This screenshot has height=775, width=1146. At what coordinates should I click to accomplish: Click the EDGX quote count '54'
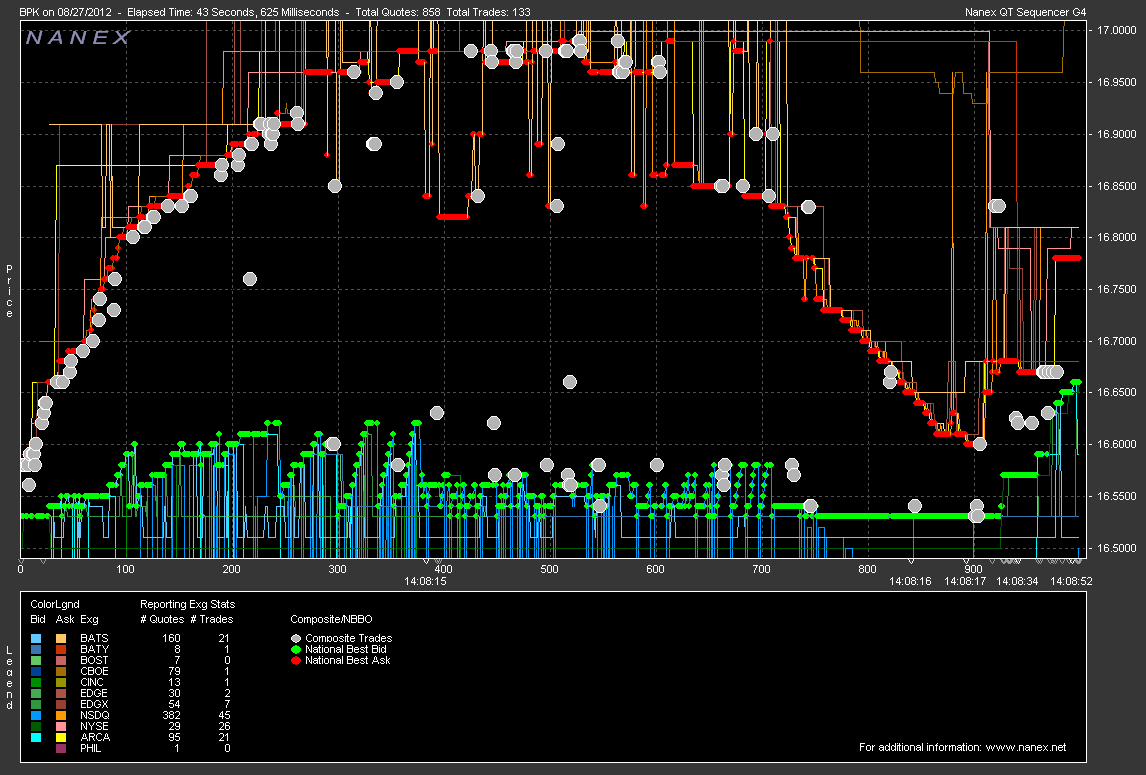pyautogui.click(x=175, y=704)
